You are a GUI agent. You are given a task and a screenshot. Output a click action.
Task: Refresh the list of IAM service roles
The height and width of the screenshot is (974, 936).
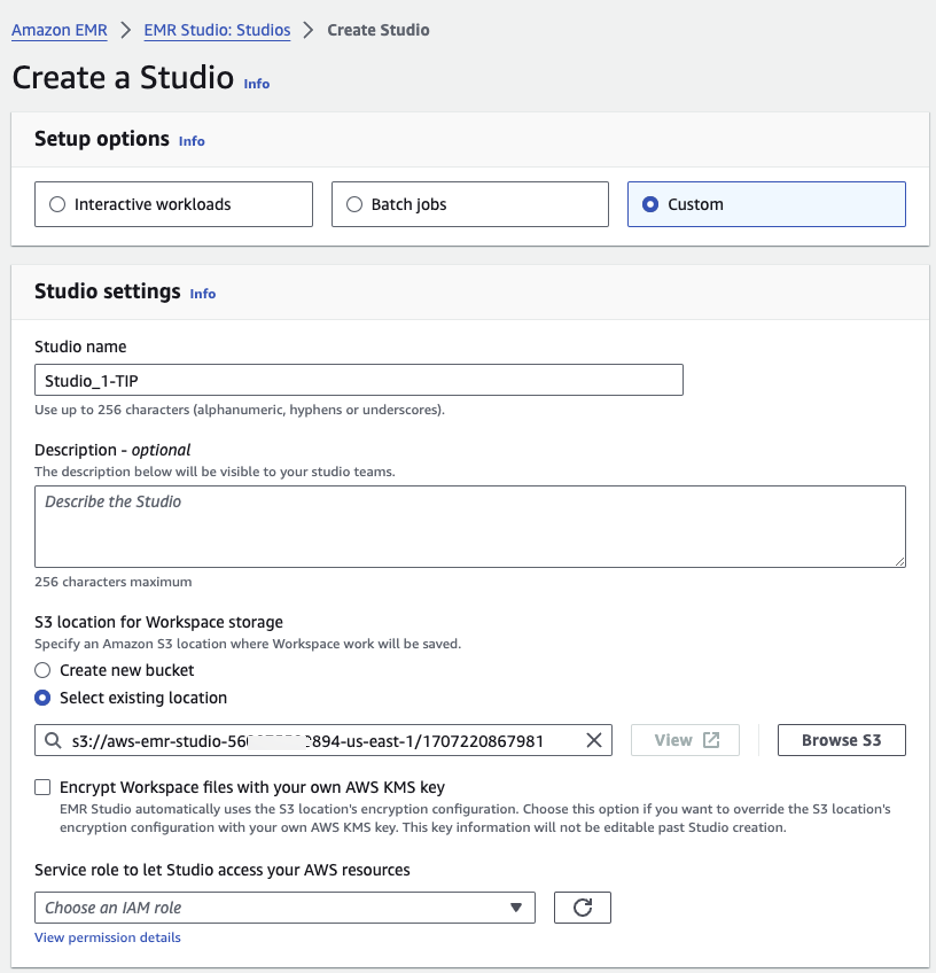tap(582, 907)
